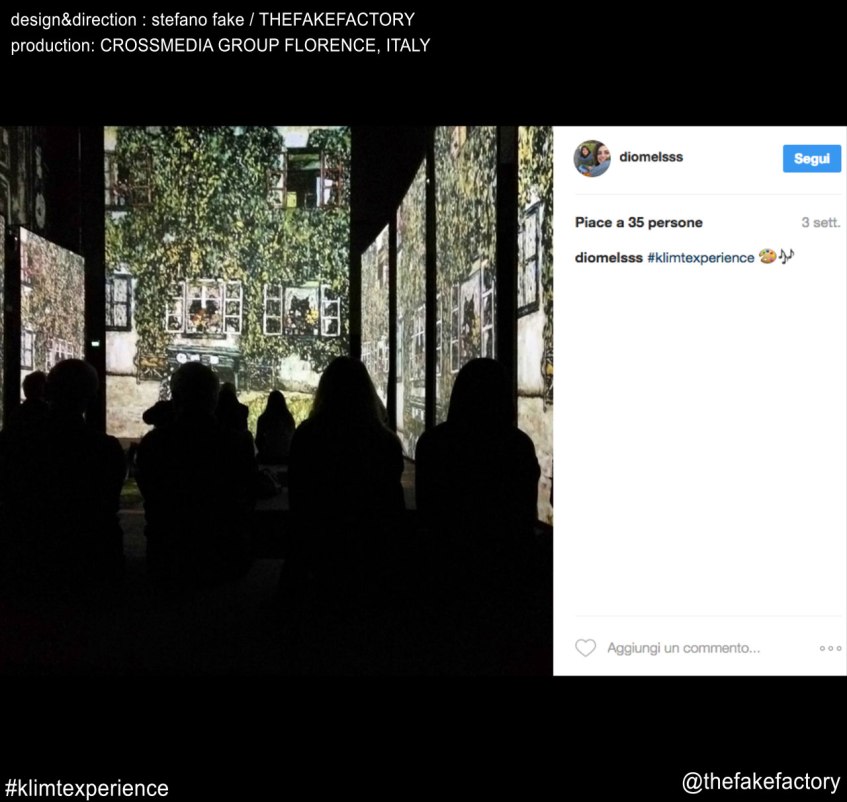Viewport: 847px width, 802px height.
Task: Click the white #klimtexperience footer text
Action: pos(86,788)
